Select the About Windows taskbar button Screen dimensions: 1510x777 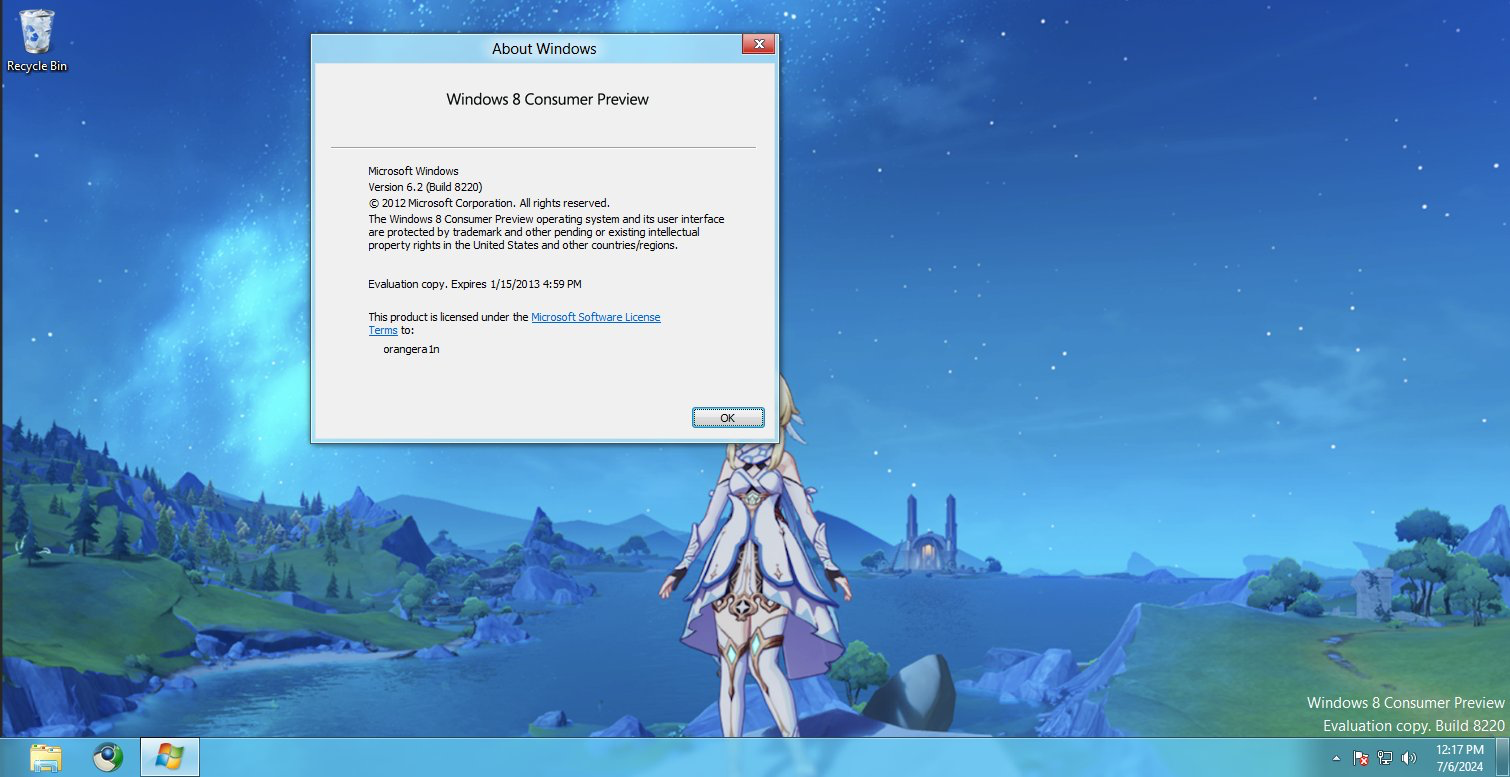(x=169, y=757)
